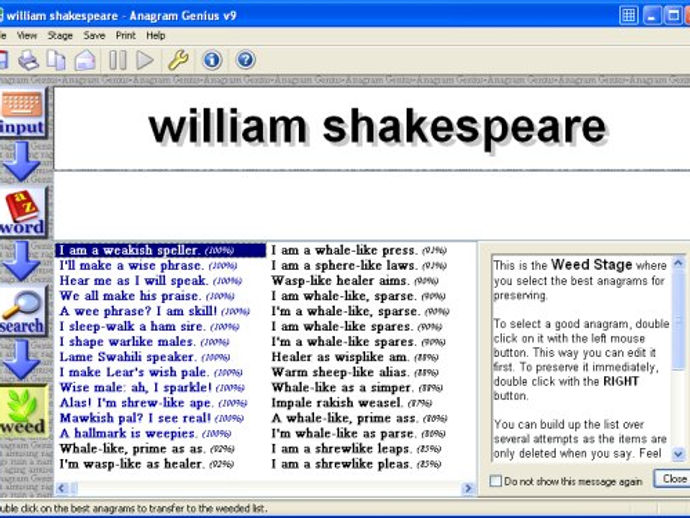Click the Close button in help panel
Viewport: 690px width, 518px height.
pyautogui.click(x=672, y=479)
